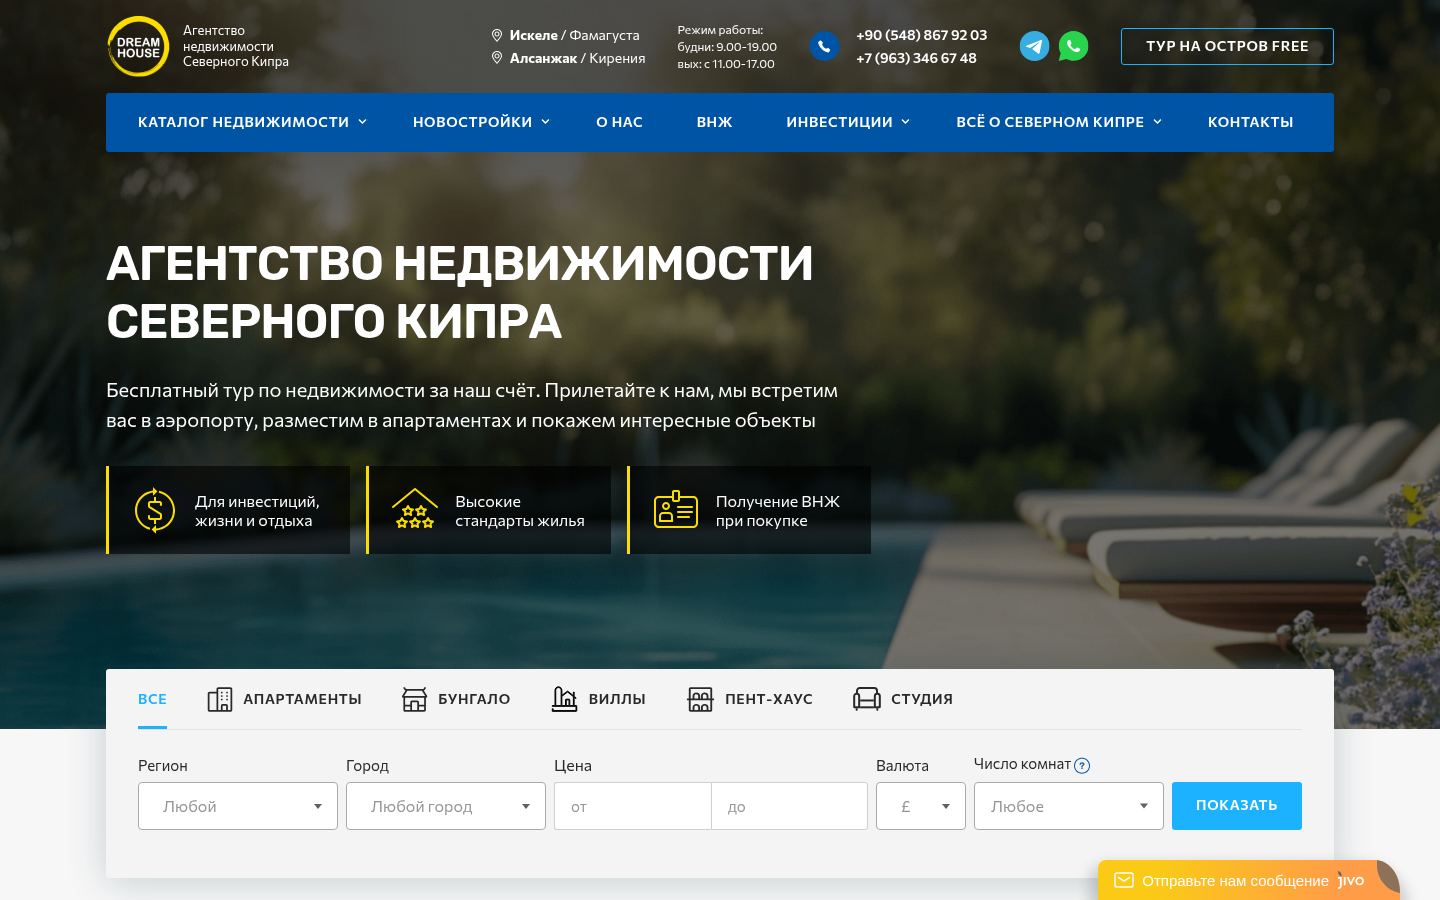Click the bungalow icon

(x=414, y=699)
